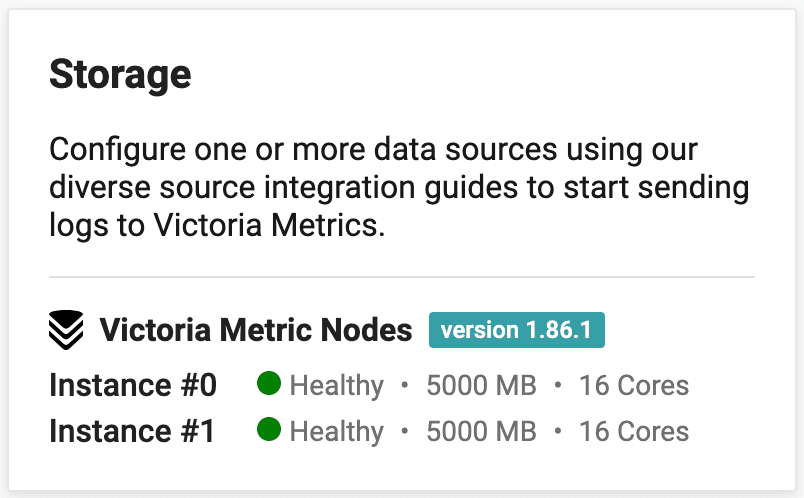This screenshot has height=498, width=804.
Task: Click the 16 Cores value for Instance #1
Action: click(634, 431)
